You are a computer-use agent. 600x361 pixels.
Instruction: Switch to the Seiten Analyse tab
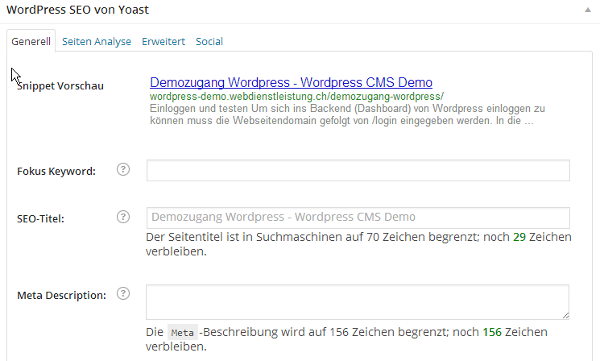coord(96,41)
